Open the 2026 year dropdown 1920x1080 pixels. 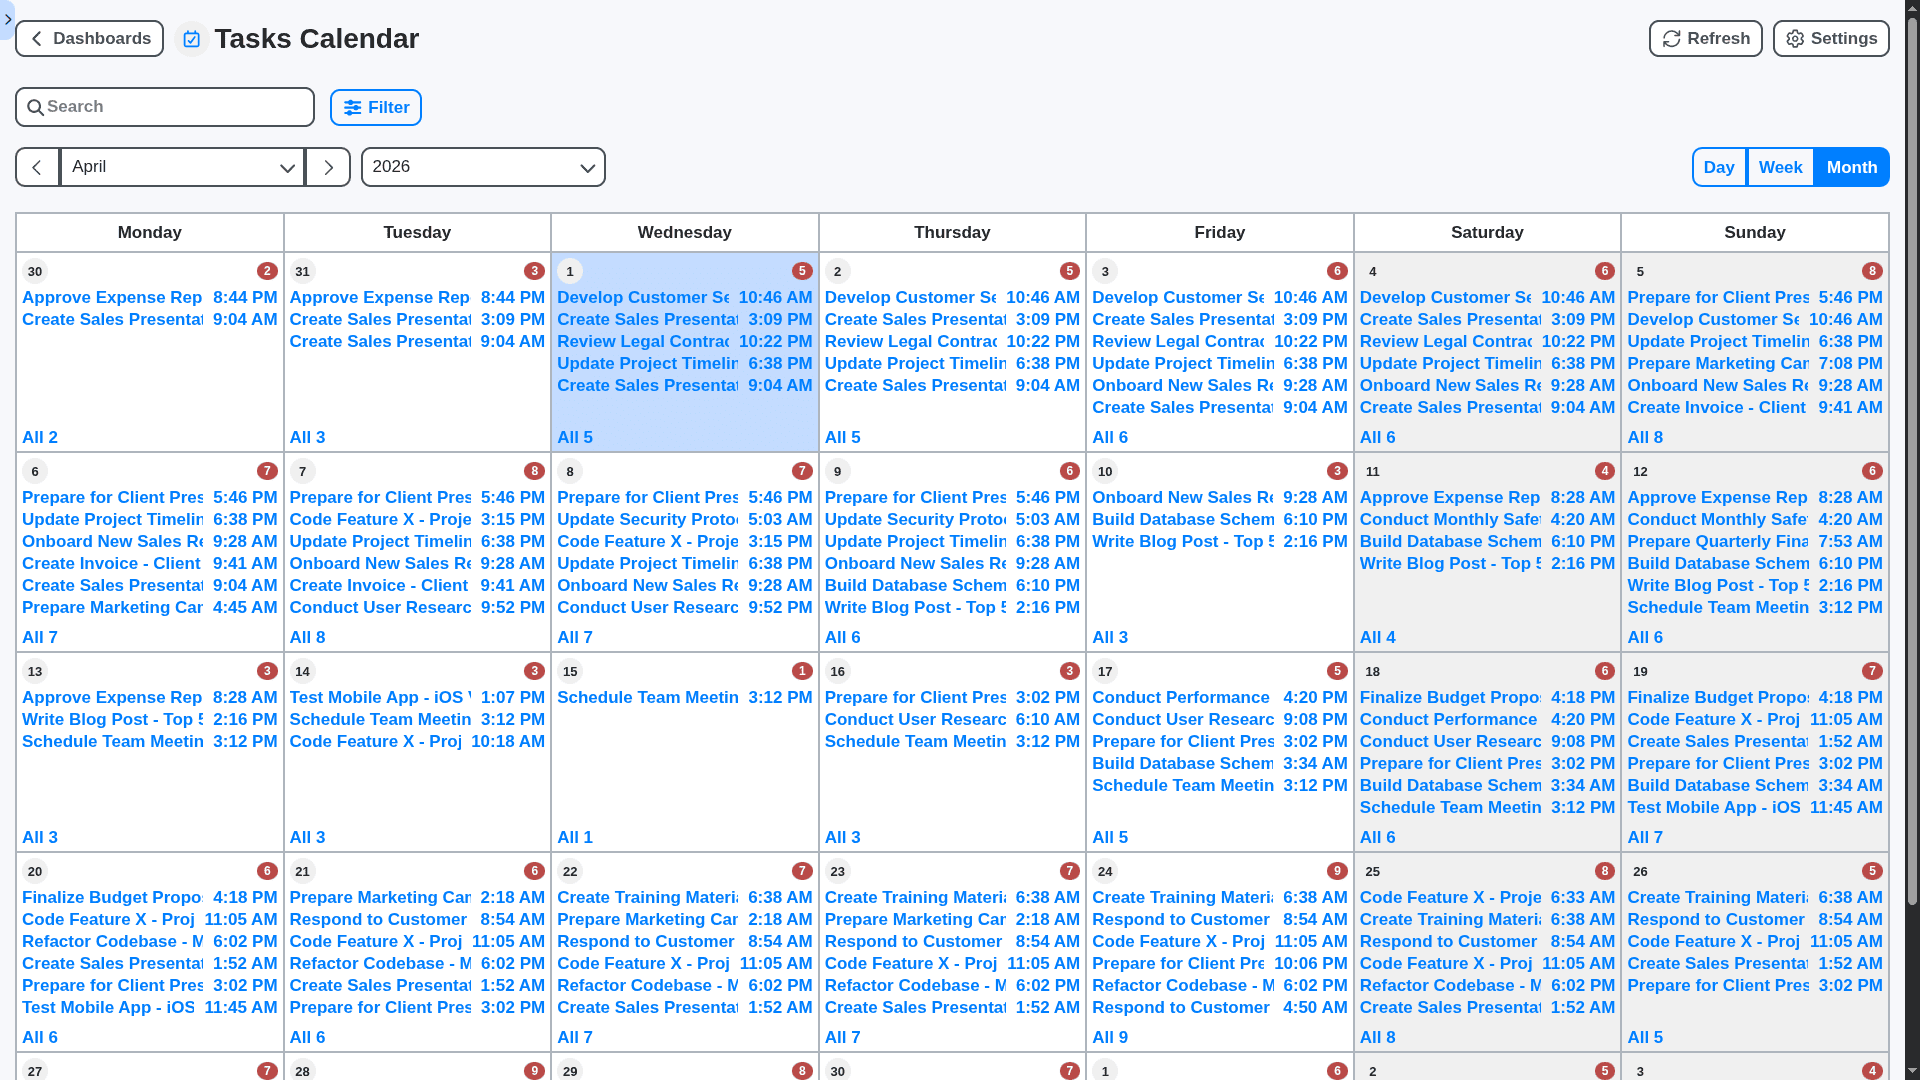[483, 167]
